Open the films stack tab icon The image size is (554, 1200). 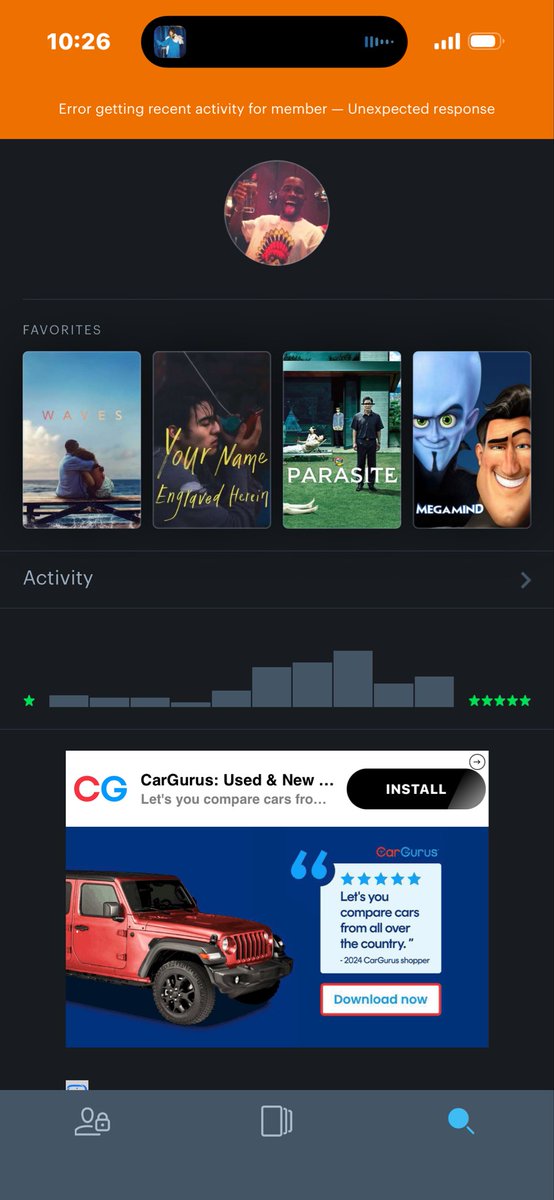tap(276, 1121)
